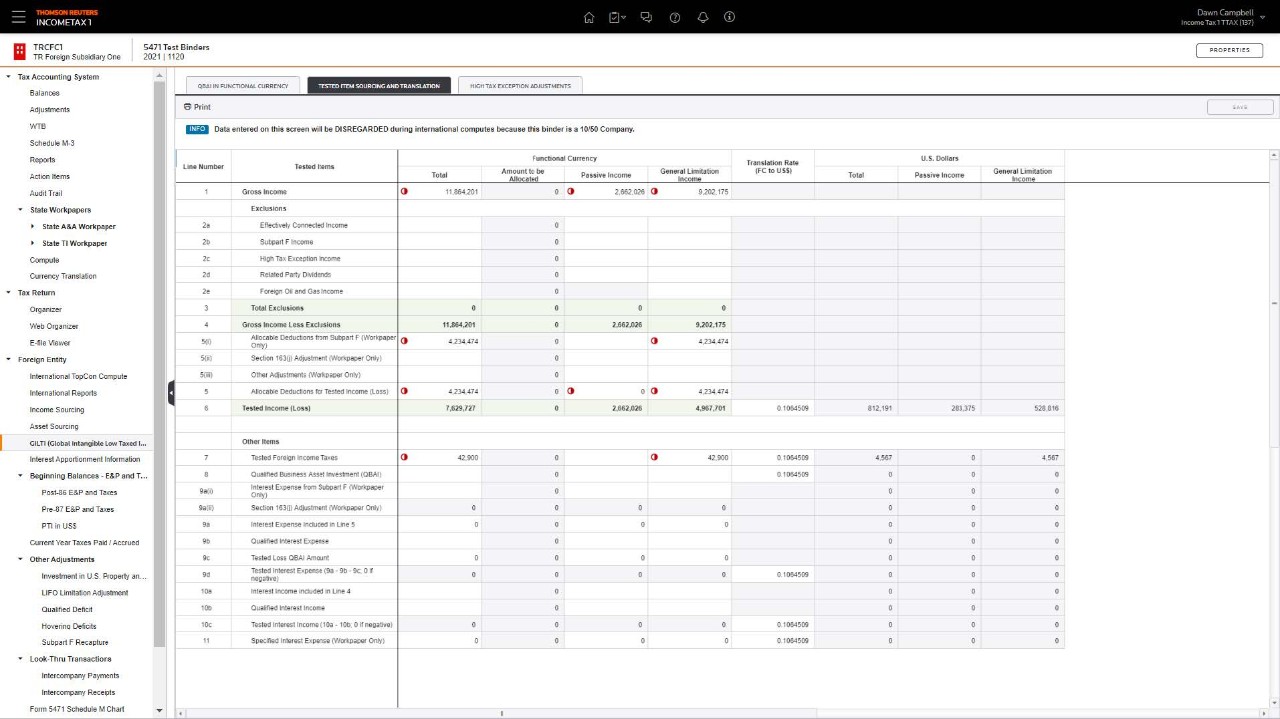Collapse the Tax Accounting System tree node

[x=9, y=77]
